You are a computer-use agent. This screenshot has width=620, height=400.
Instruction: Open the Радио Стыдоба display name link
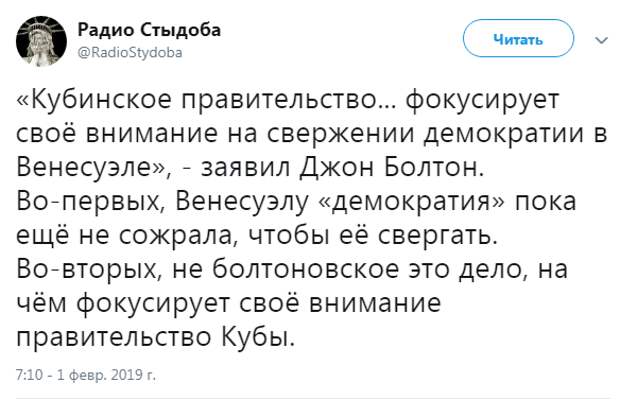click(150, 31)
